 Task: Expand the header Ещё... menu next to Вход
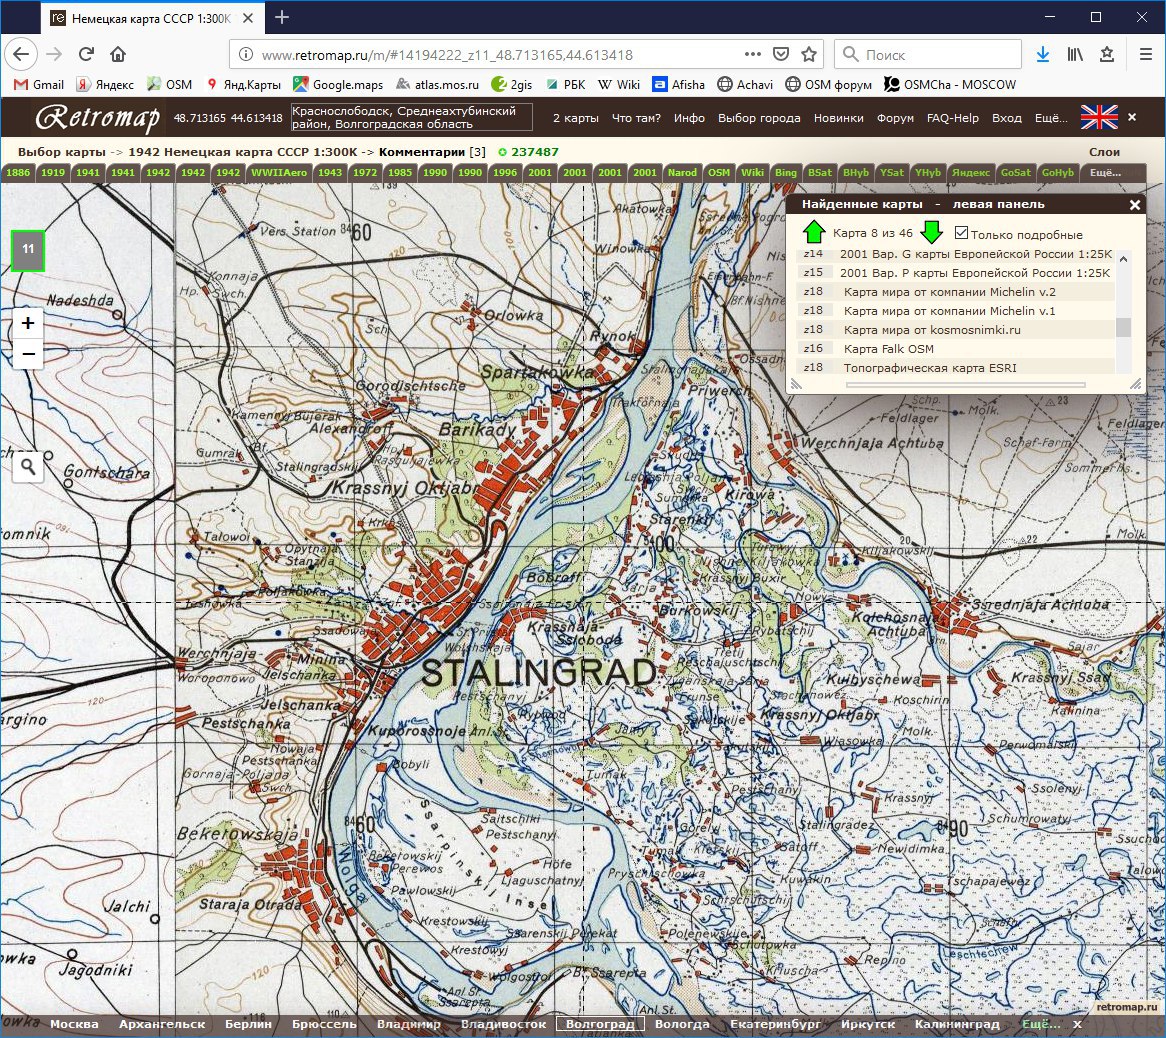(1051, 117)
